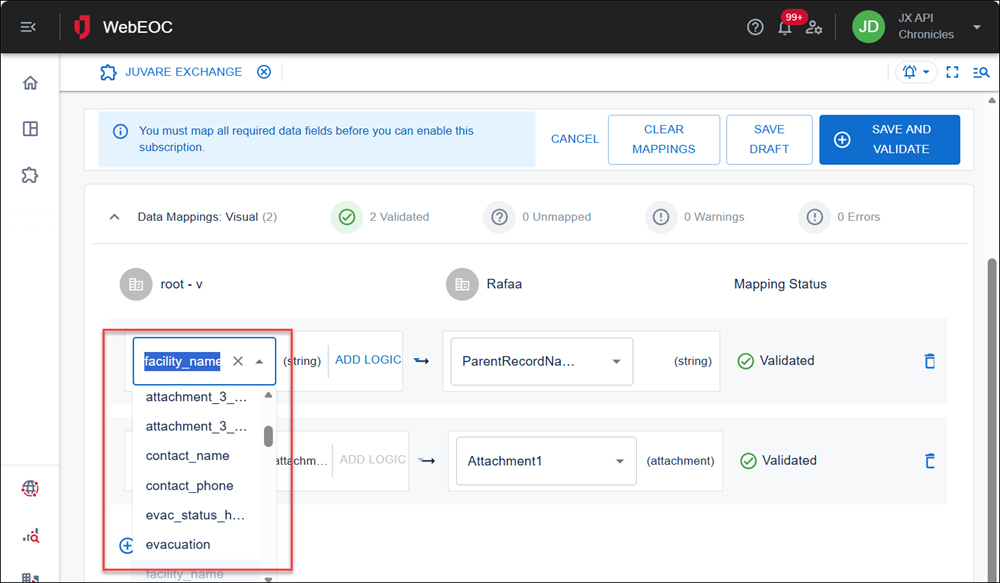Open the plugins puzzle sidebar icon
Image resolution: width=1000 pixels, height=583 pixels.
tap(30, 175)
